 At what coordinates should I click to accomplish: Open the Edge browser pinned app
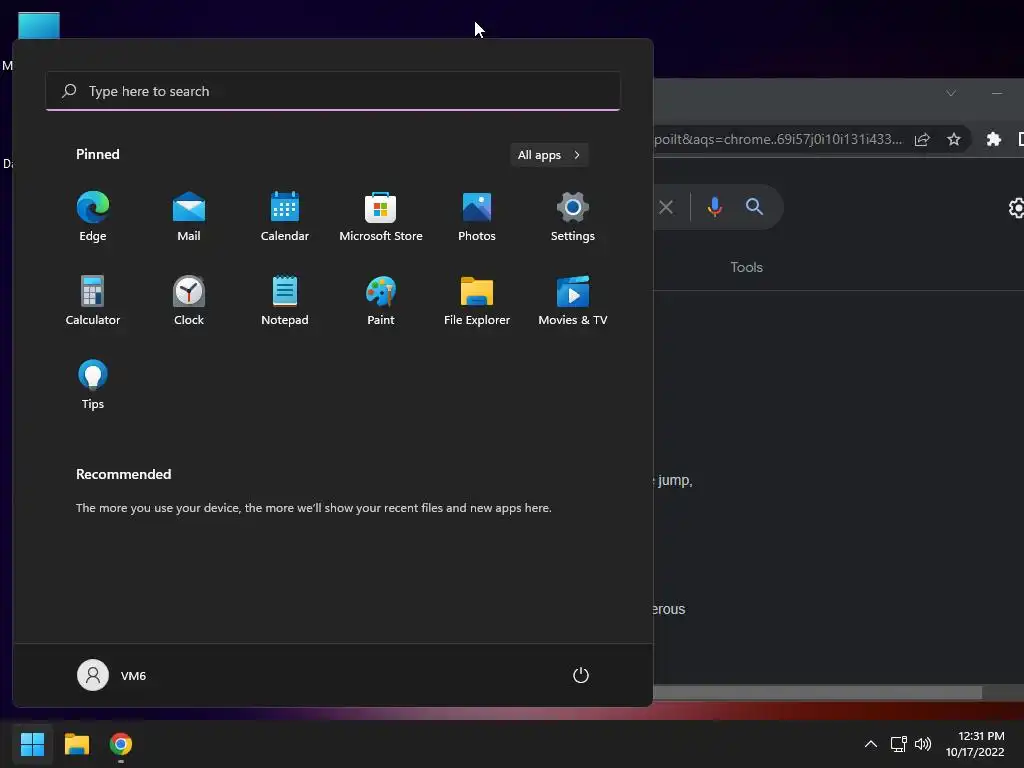pyautogui.click(x=93, y=216)
